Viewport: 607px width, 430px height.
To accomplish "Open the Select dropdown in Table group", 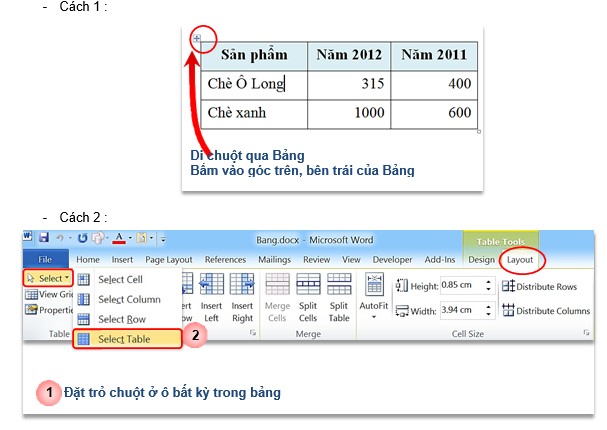I will (x=46, y=277).
